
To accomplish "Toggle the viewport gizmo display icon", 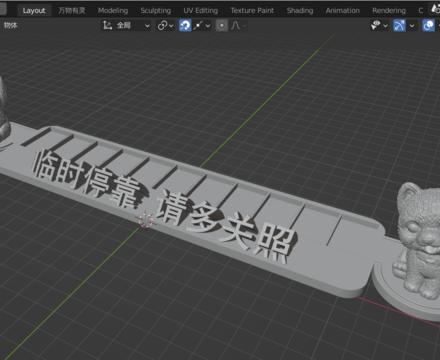I will click(399, 25).
